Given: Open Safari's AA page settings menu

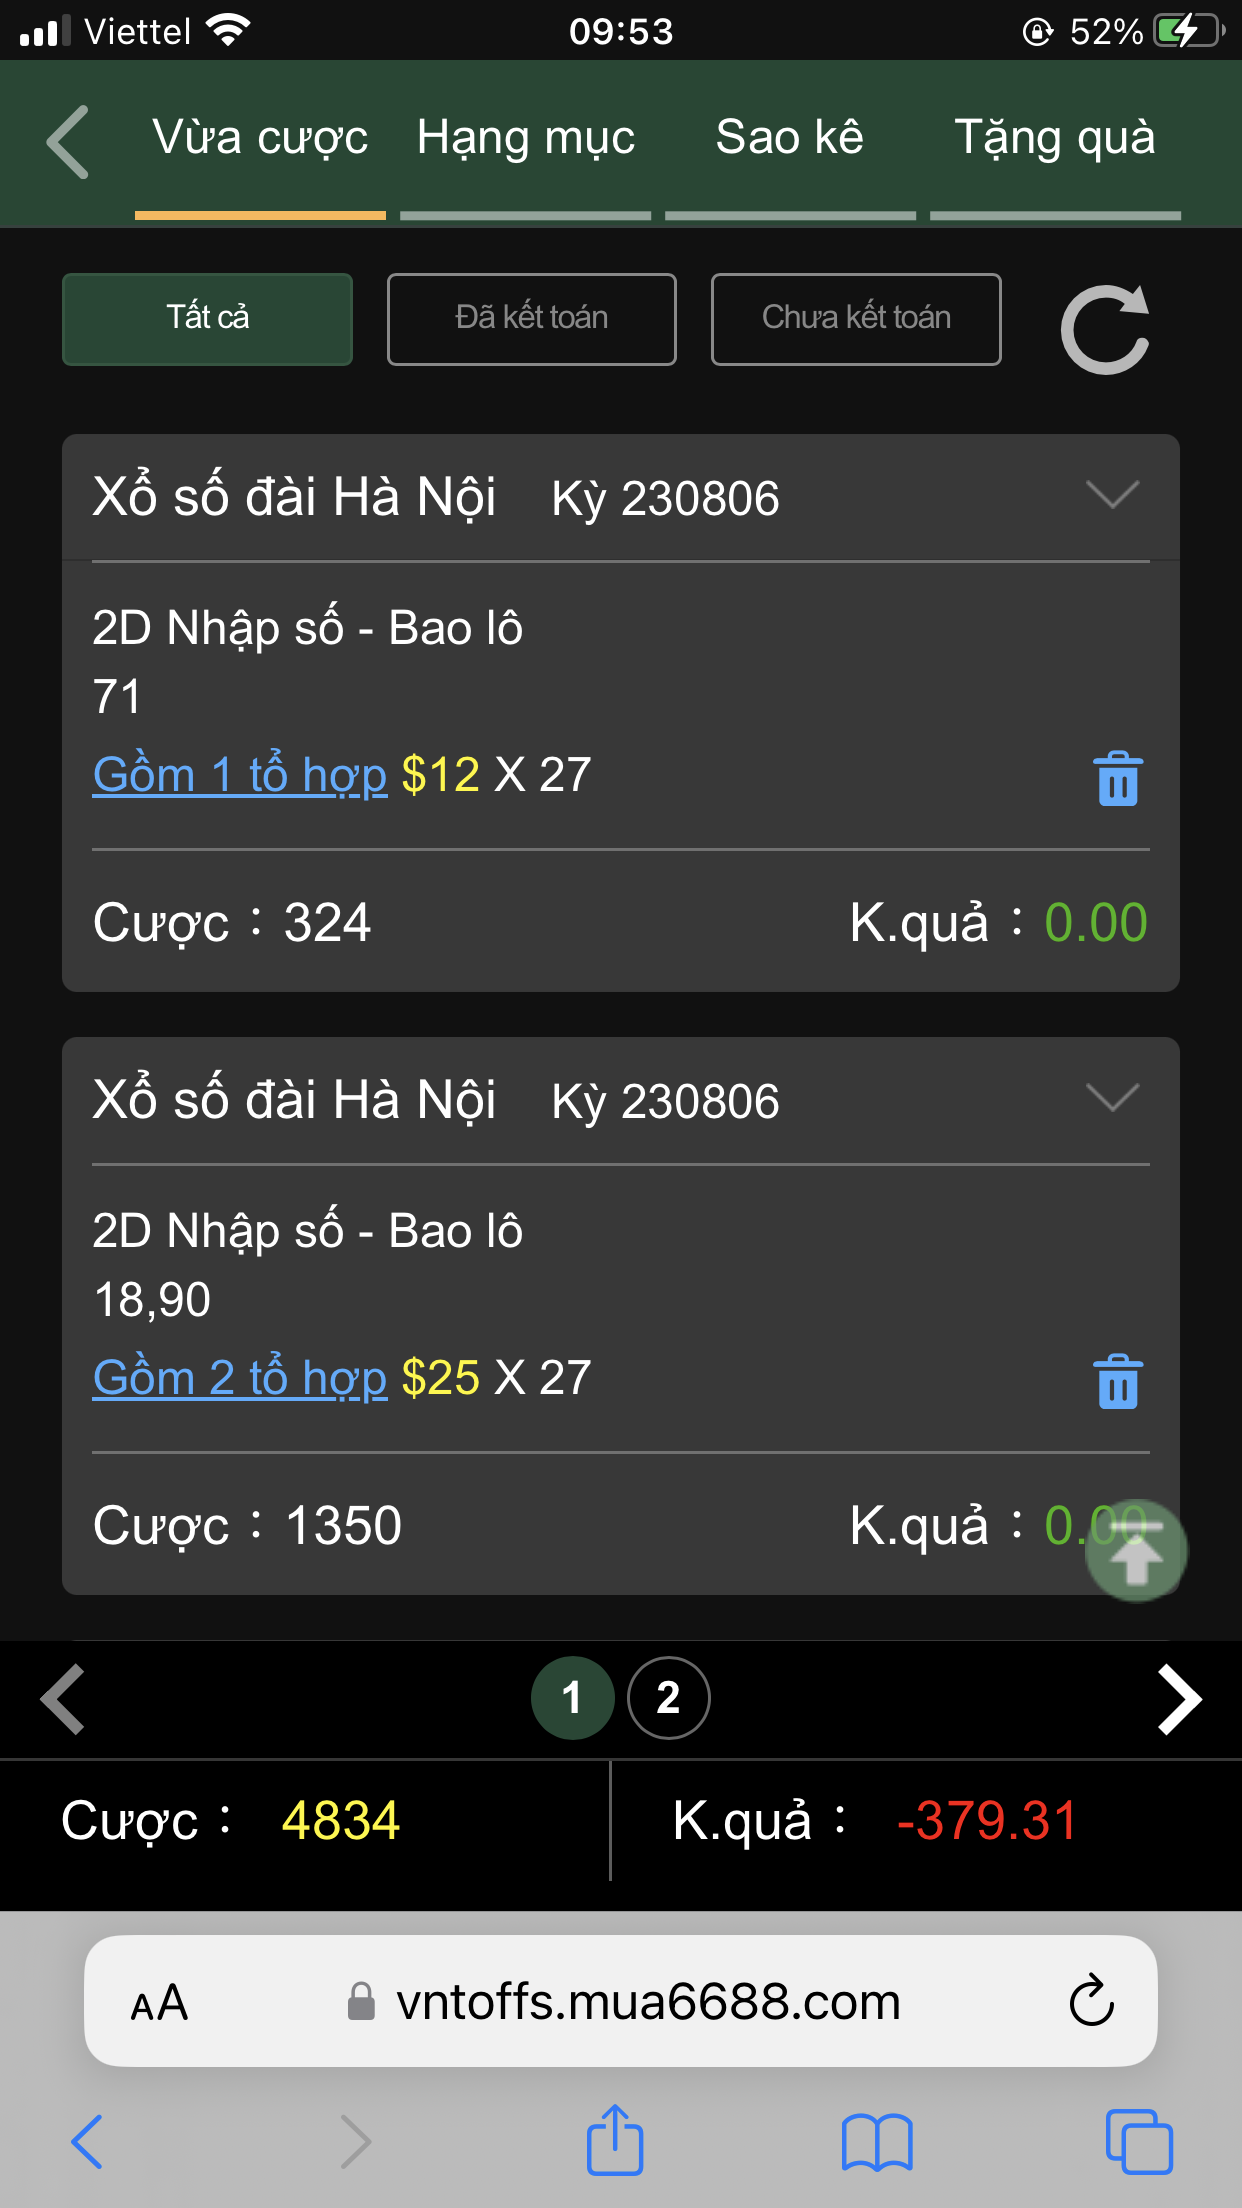Looking at the screenshot, I should click(159, 2003).
